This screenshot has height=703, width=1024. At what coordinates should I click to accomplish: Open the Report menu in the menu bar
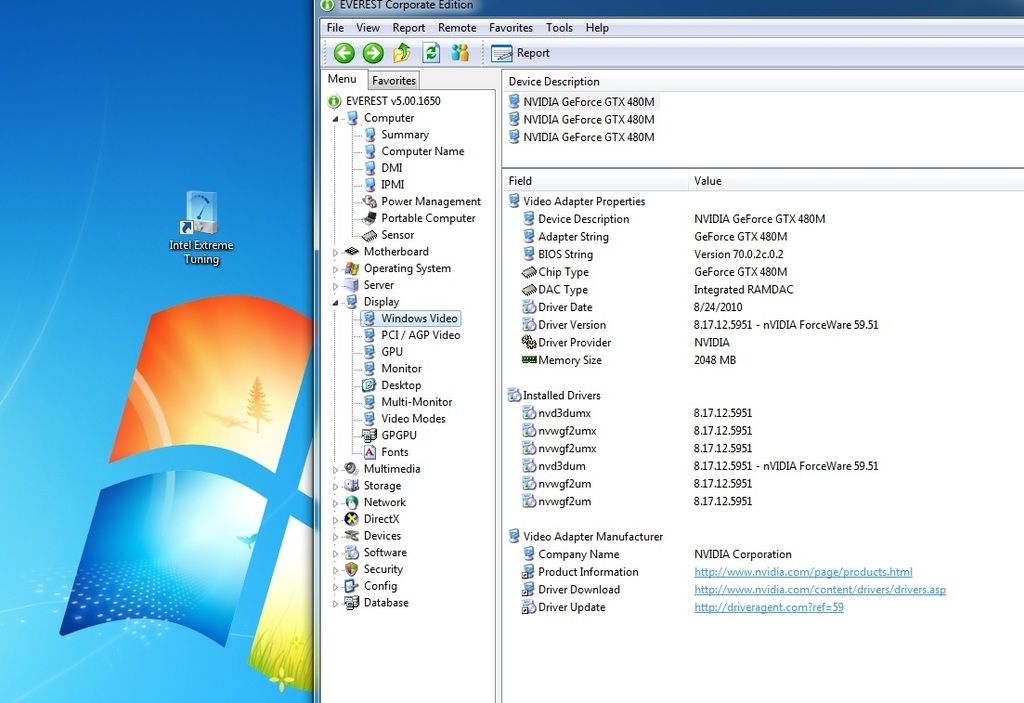pyautogui.click(x=409, y=27)
